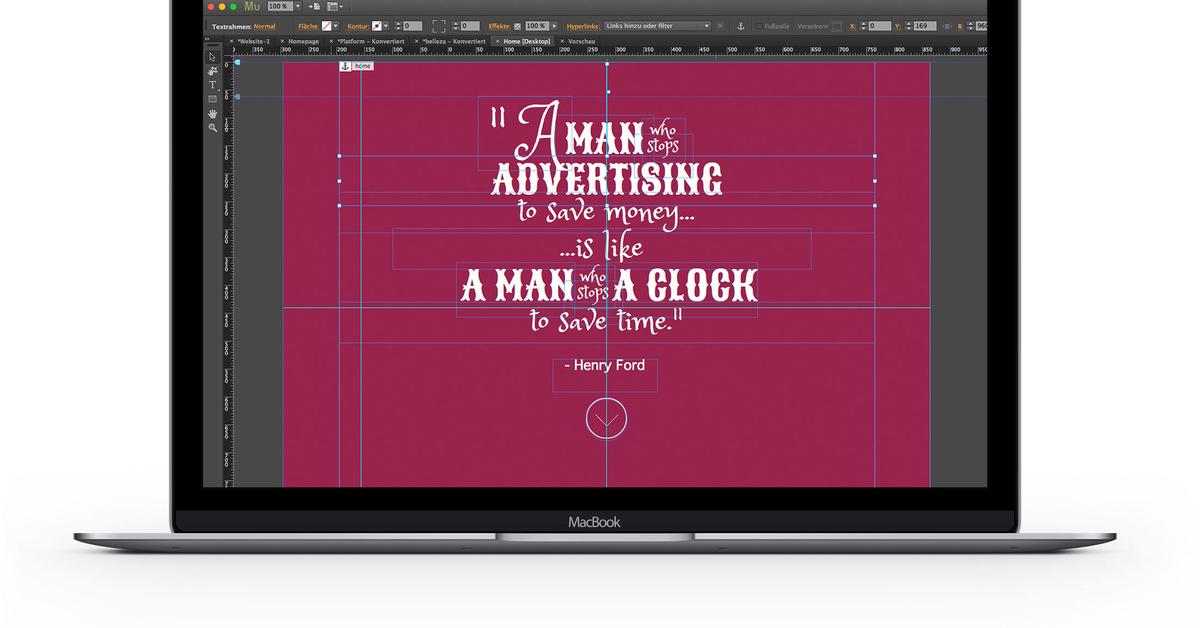Switch to the Vorschau tab

coord(582,41)
